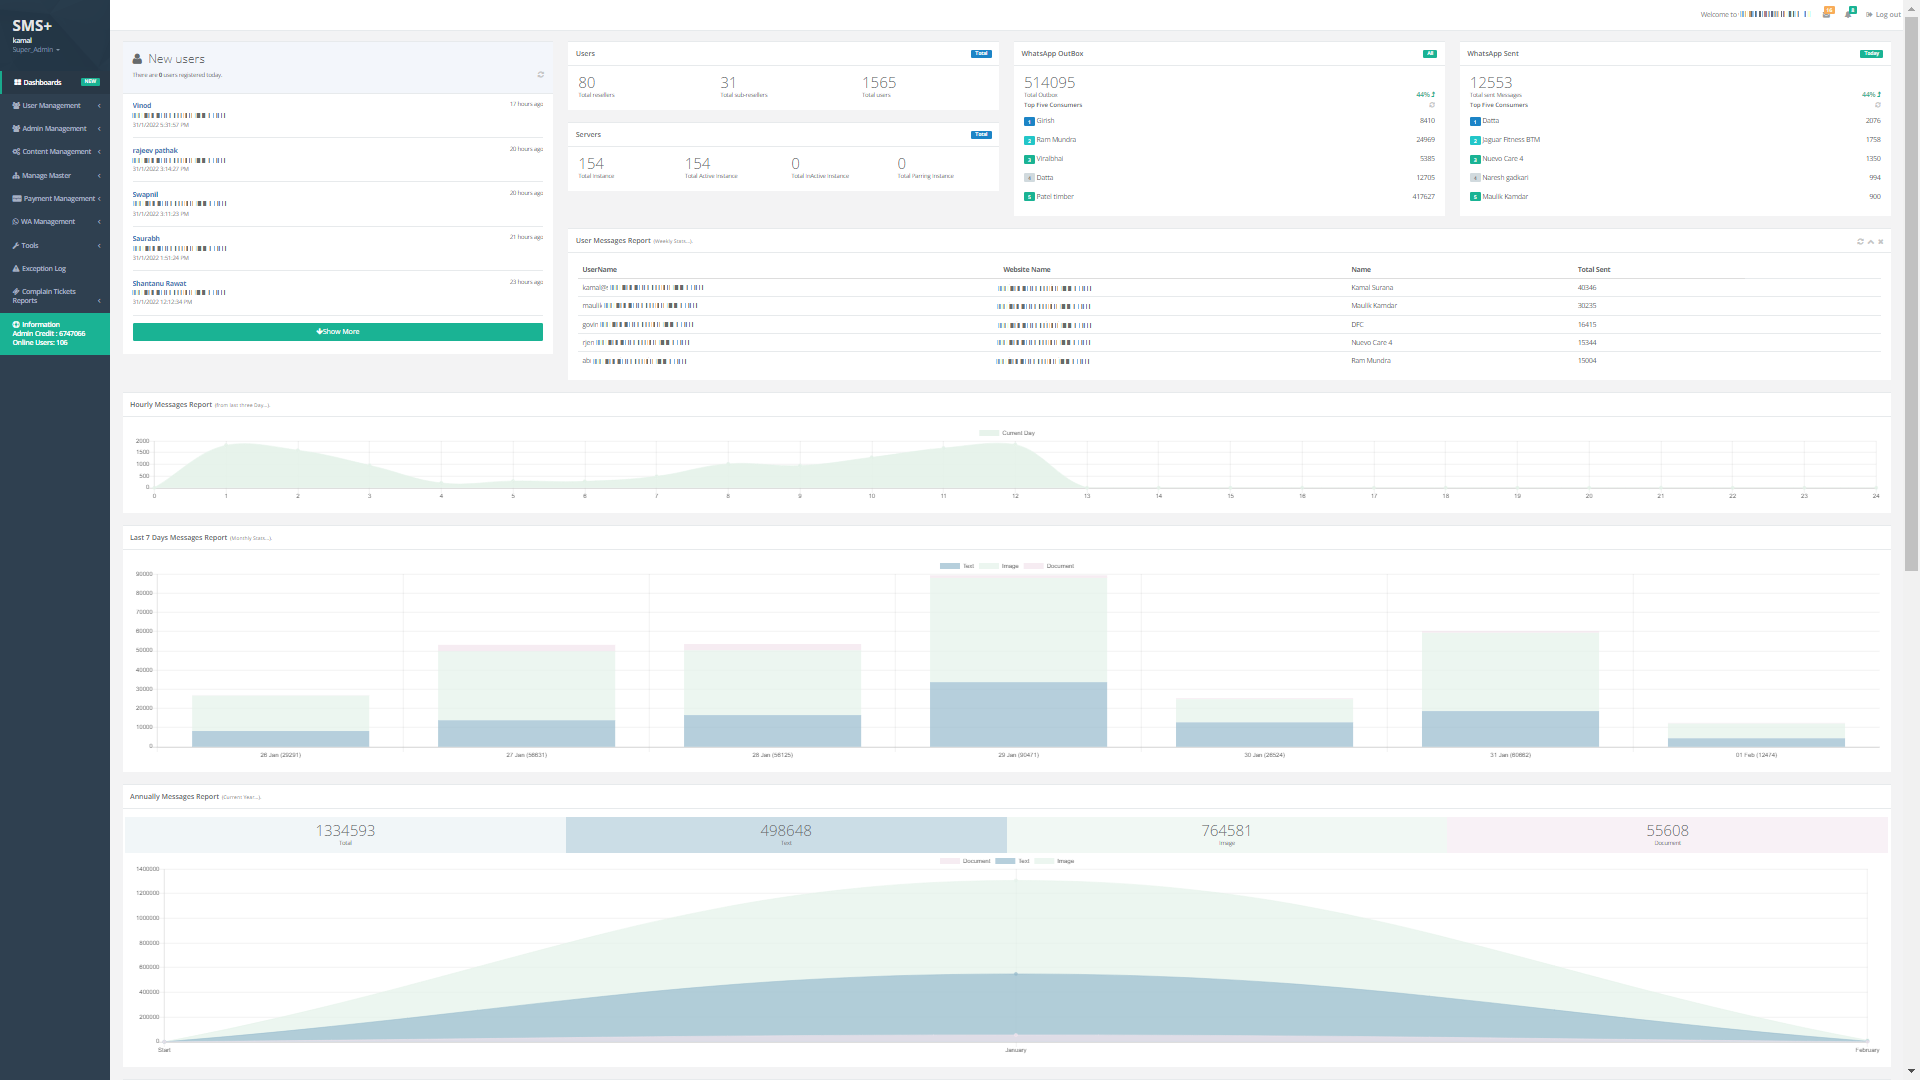
Task: Expand the Payment Management arrow
Action: [99, 199]
